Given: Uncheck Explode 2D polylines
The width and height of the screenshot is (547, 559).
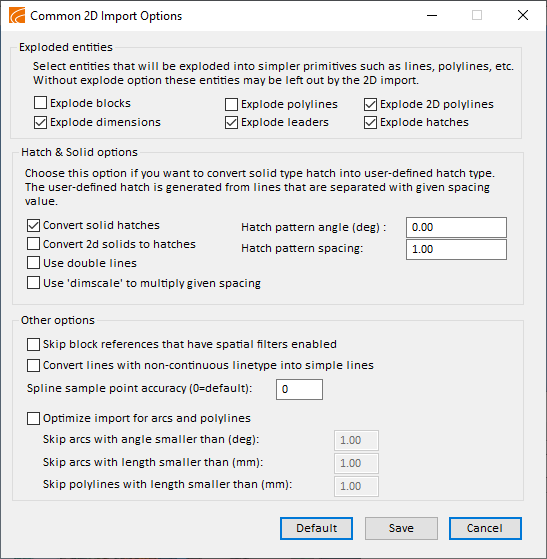Looking at the screenshot, I should pyautogui.click(x=370, y=104).
